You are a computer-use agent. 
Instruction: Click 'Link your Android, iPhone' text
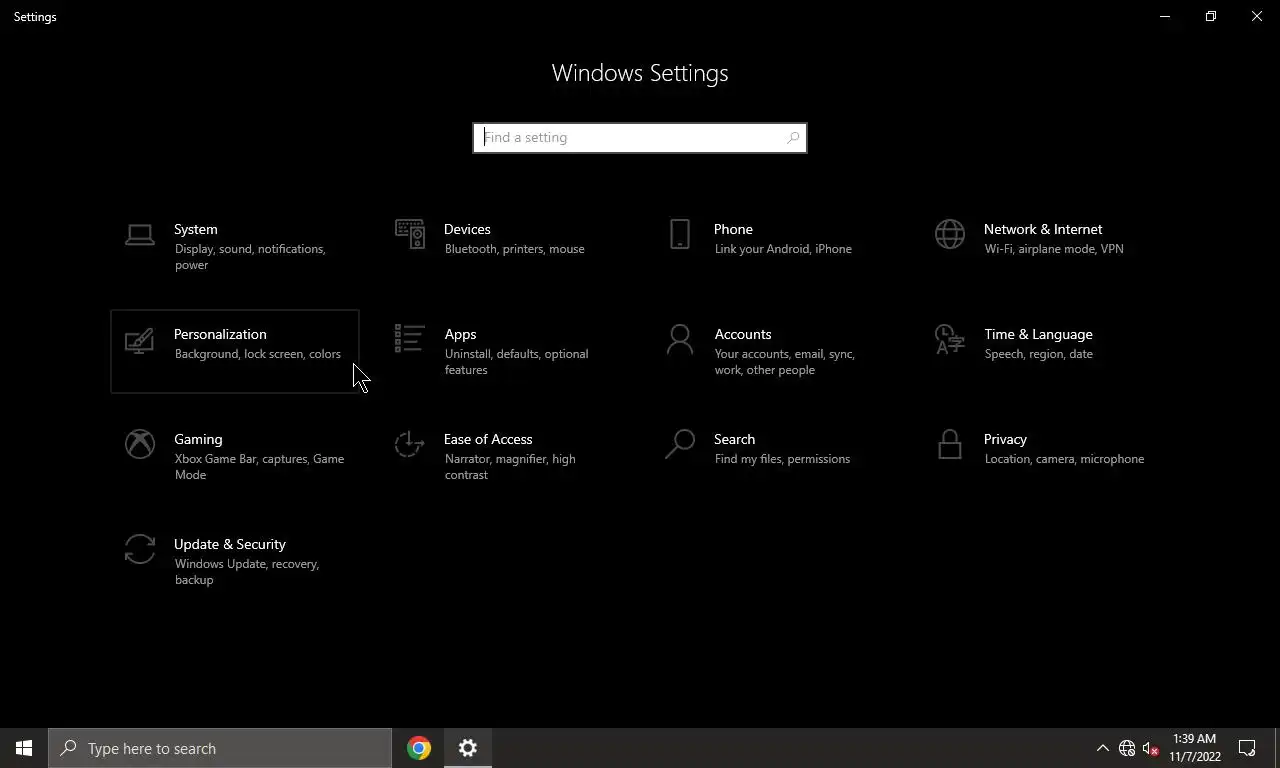coord(783,249)
